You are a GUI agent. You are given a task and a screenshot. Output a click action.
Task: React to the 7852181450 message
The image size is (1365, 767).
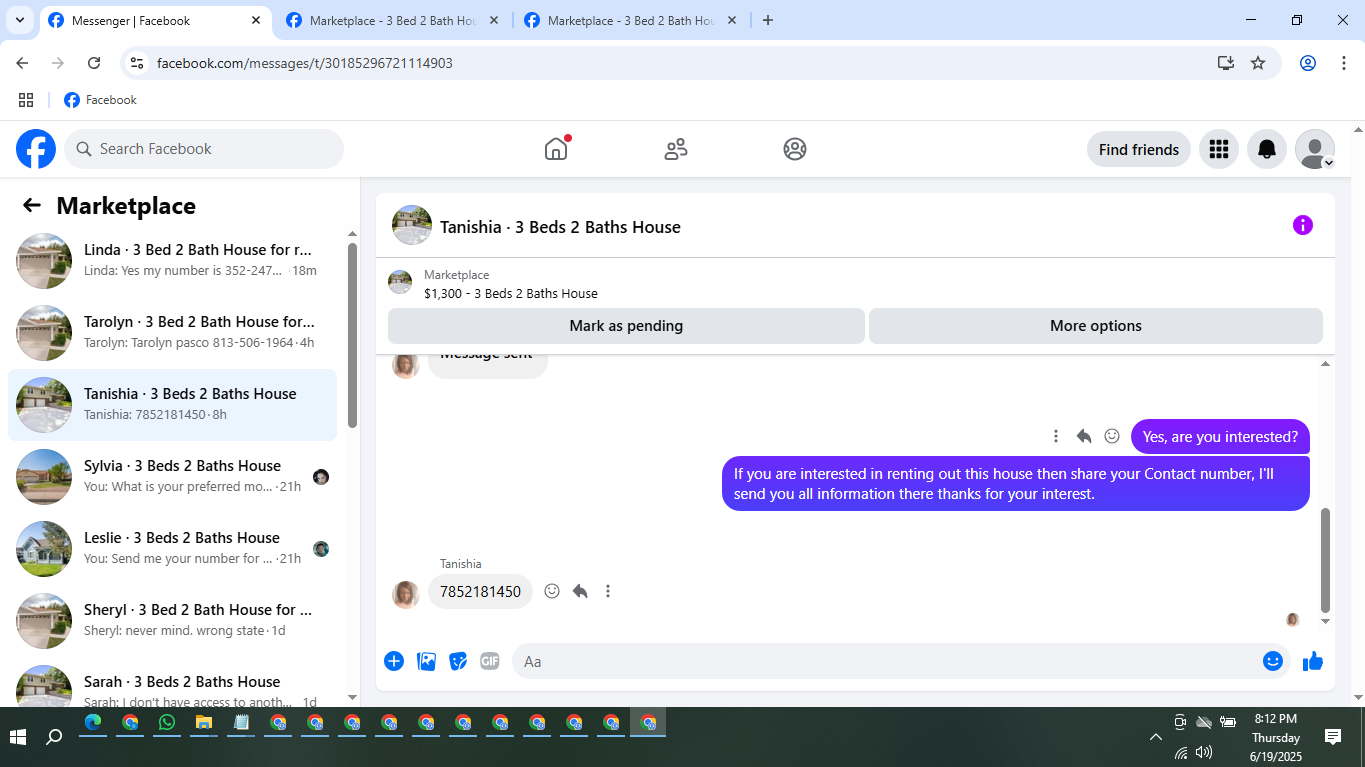[552, 591]
